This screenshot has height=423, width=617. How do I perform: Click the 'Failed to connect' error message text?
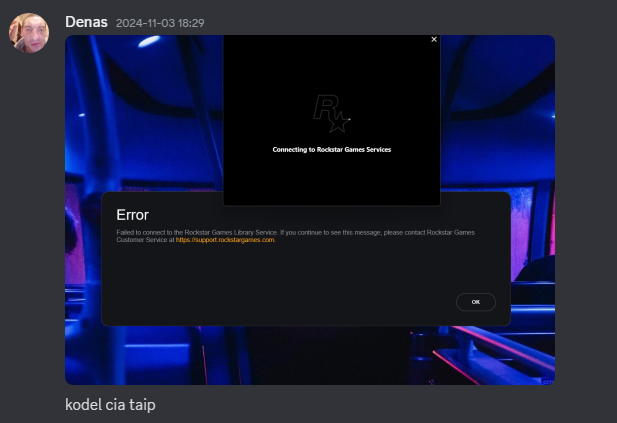(295, 236)
